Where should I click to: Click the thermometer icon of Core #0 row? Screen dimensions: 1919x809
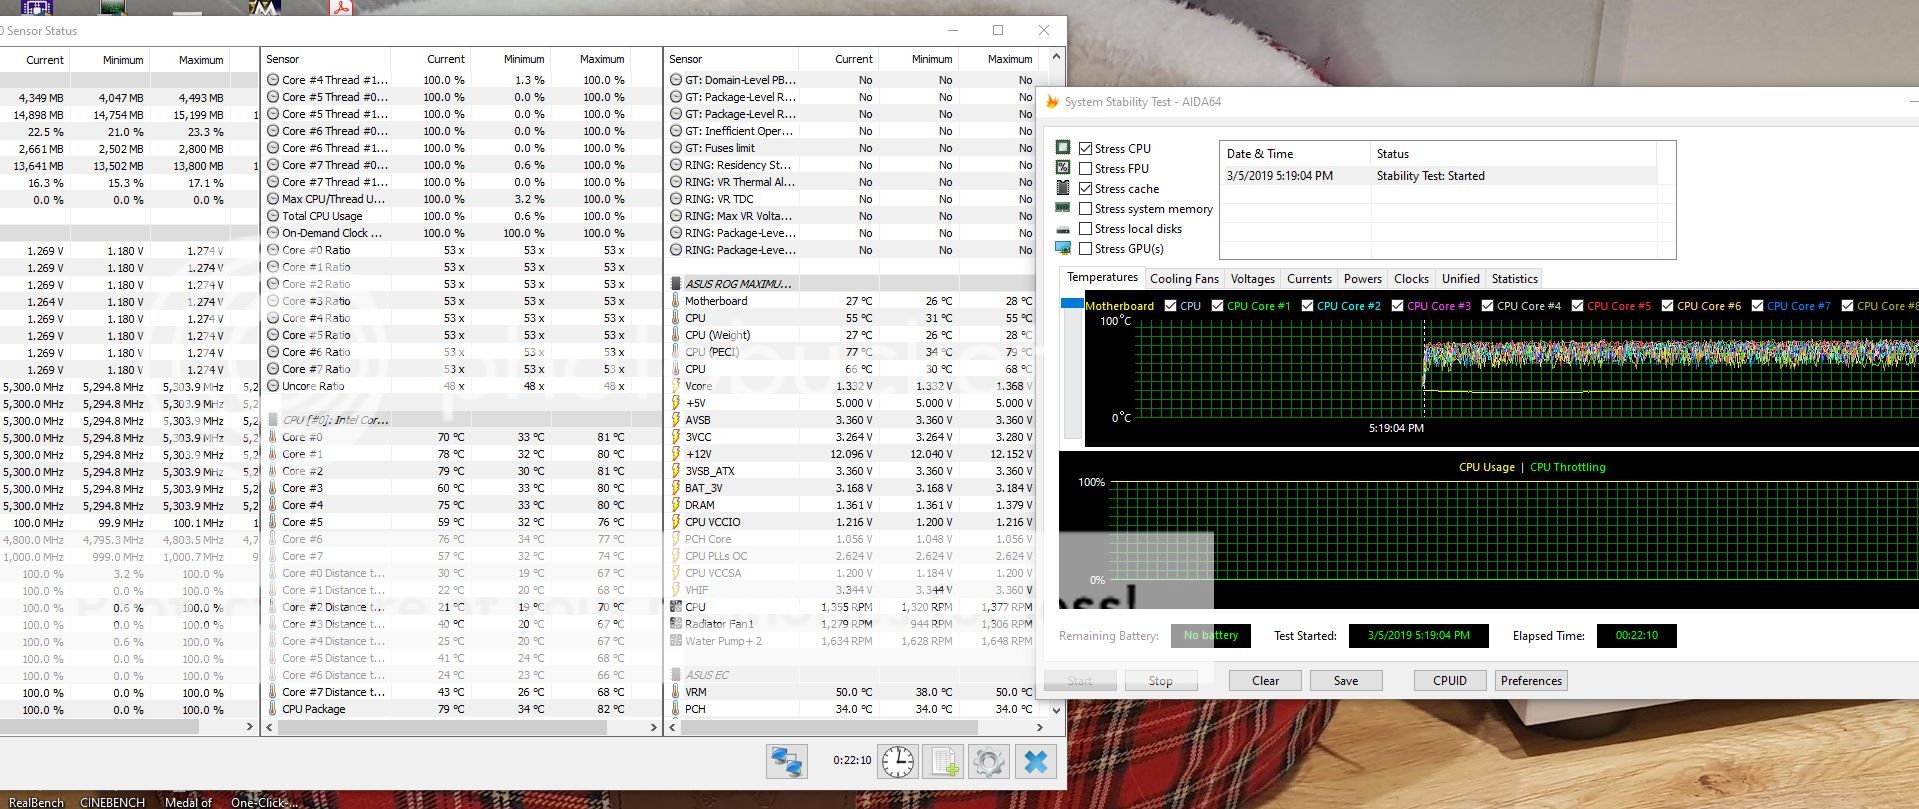[x=273, y=437]
